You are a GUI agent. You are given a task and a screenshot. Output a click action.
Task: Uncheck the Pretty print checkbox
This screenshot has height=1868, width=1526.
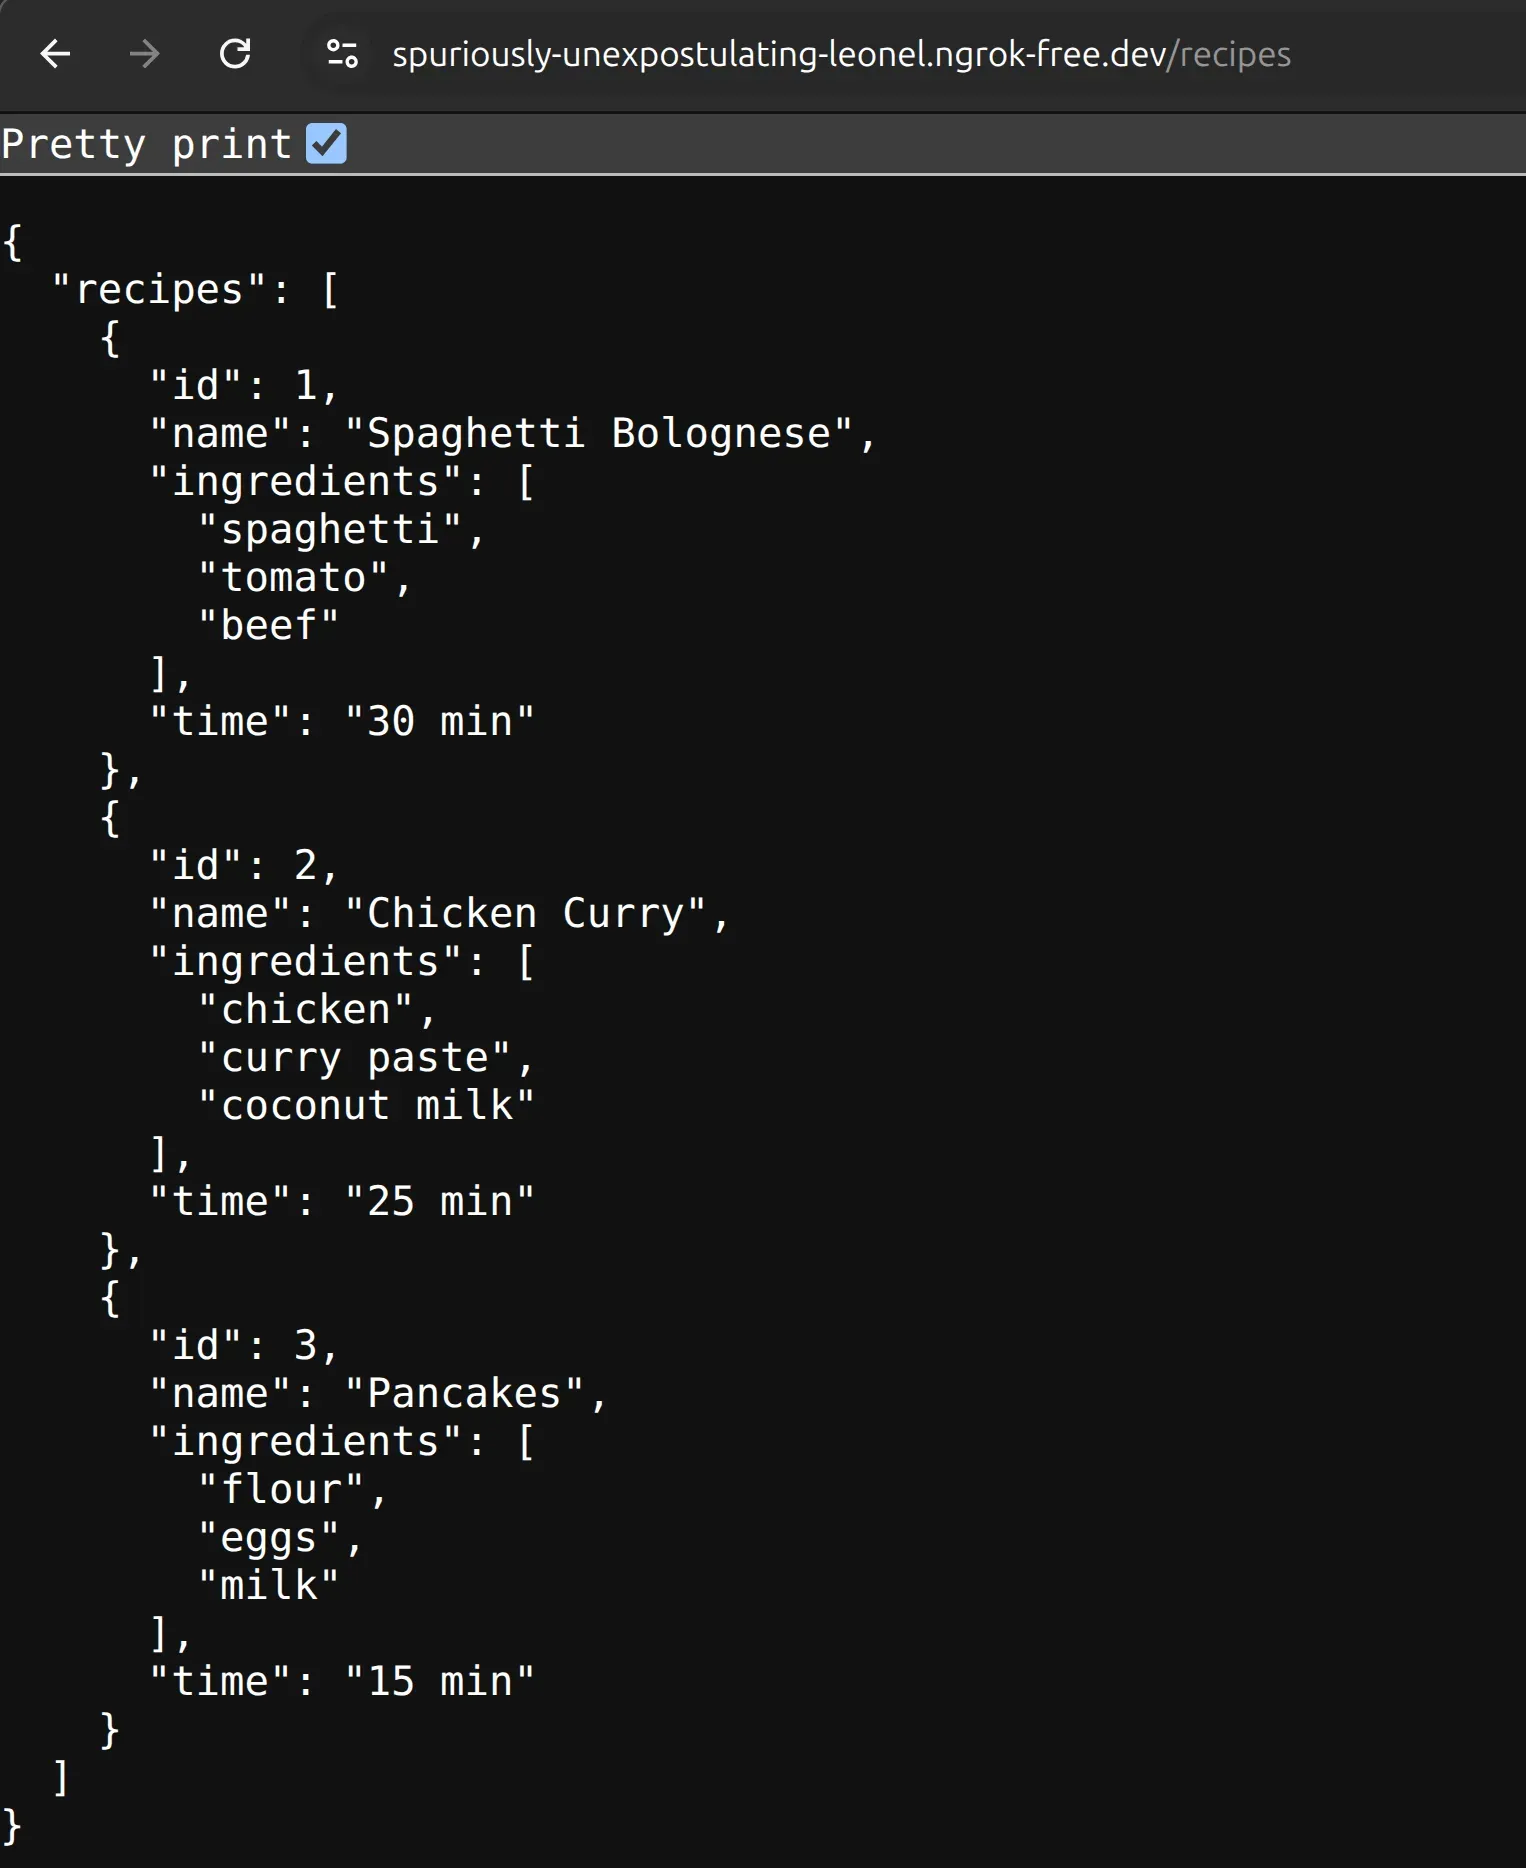point(325,143)
